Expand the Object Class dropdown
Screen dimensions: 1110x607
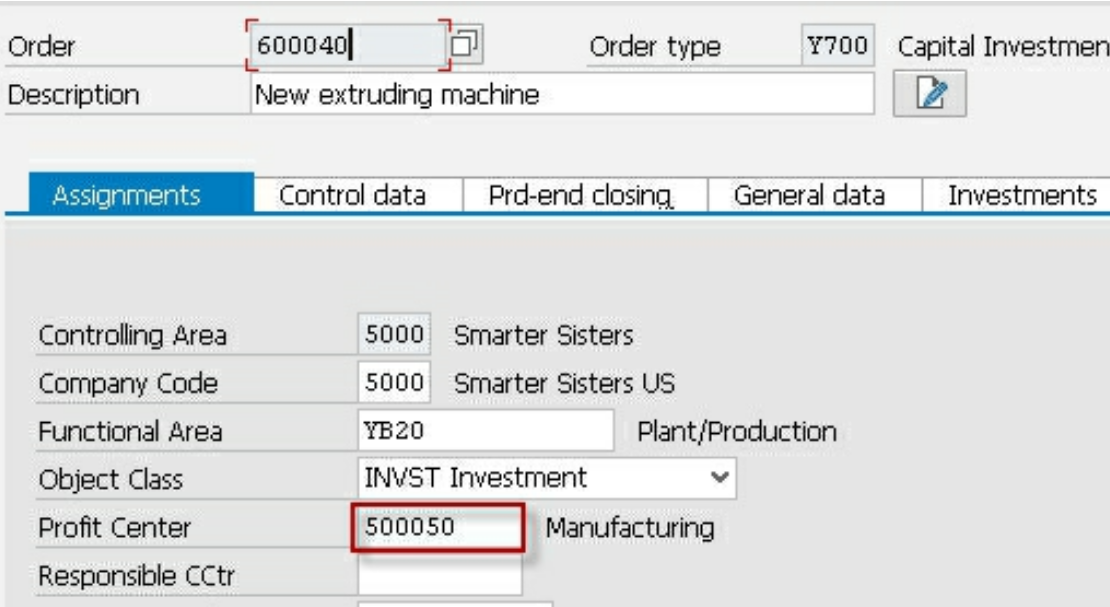click(x=718, y=478)
